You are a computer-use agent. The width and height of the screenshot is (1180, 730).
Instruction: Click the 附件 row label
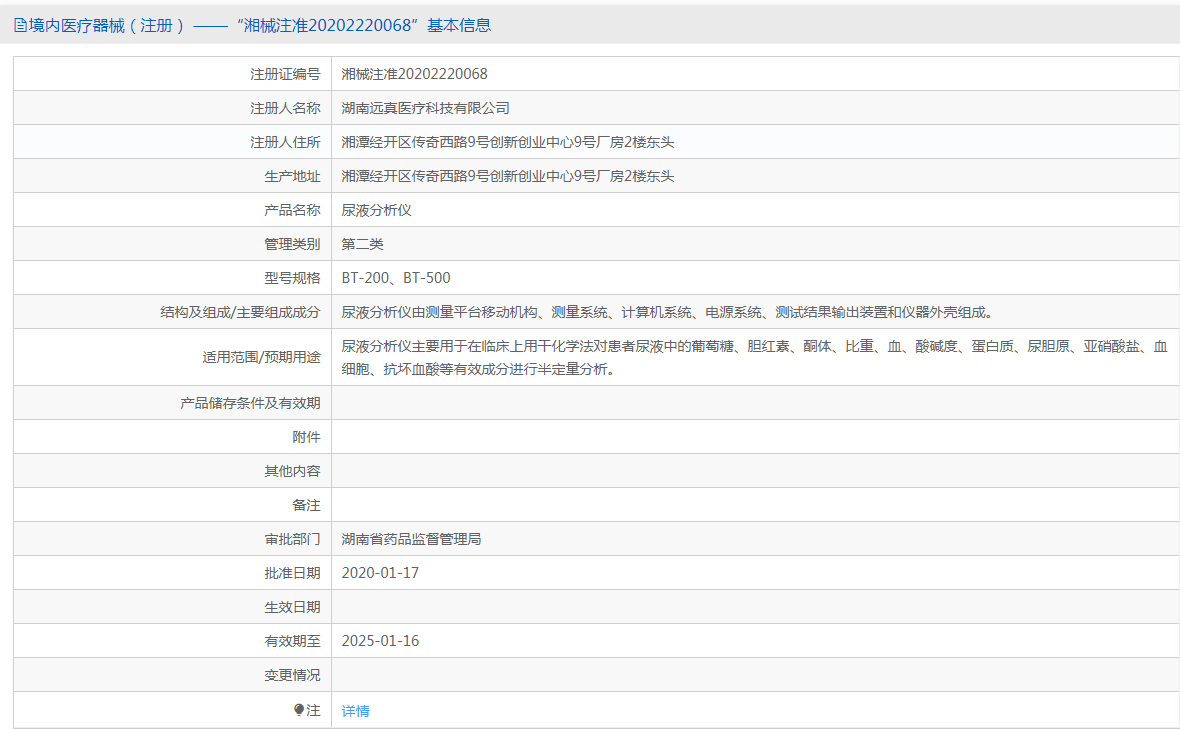point(306,437)
